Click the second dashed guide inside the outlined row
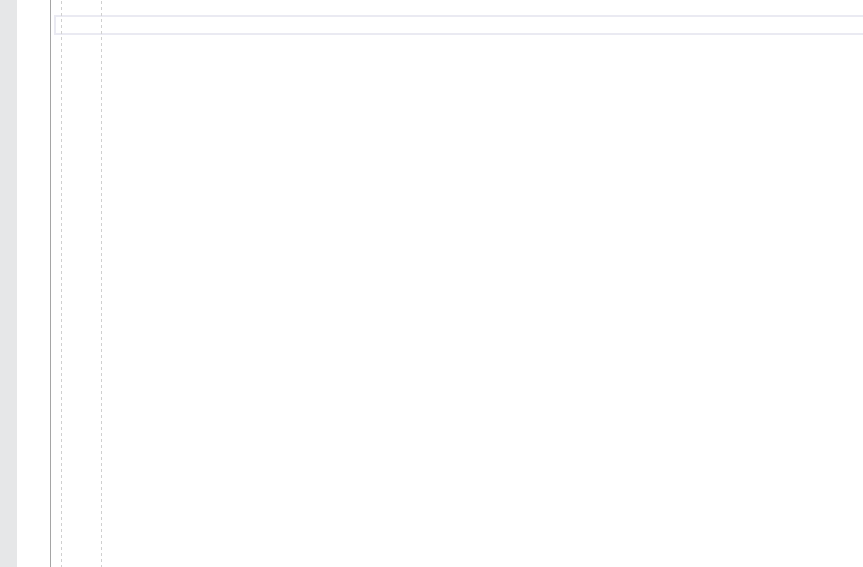Screen dimensions: 863x567 click(x=101, y=25)
